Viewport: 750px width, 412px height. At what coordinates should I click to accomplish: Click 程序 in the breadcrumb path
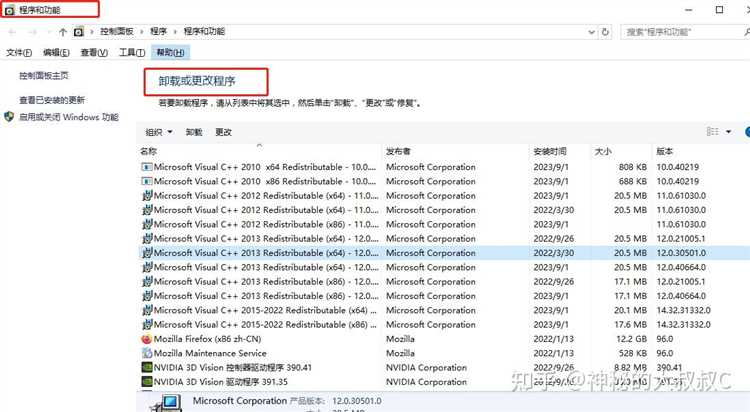pyautogui.click(x=159, y=32)
